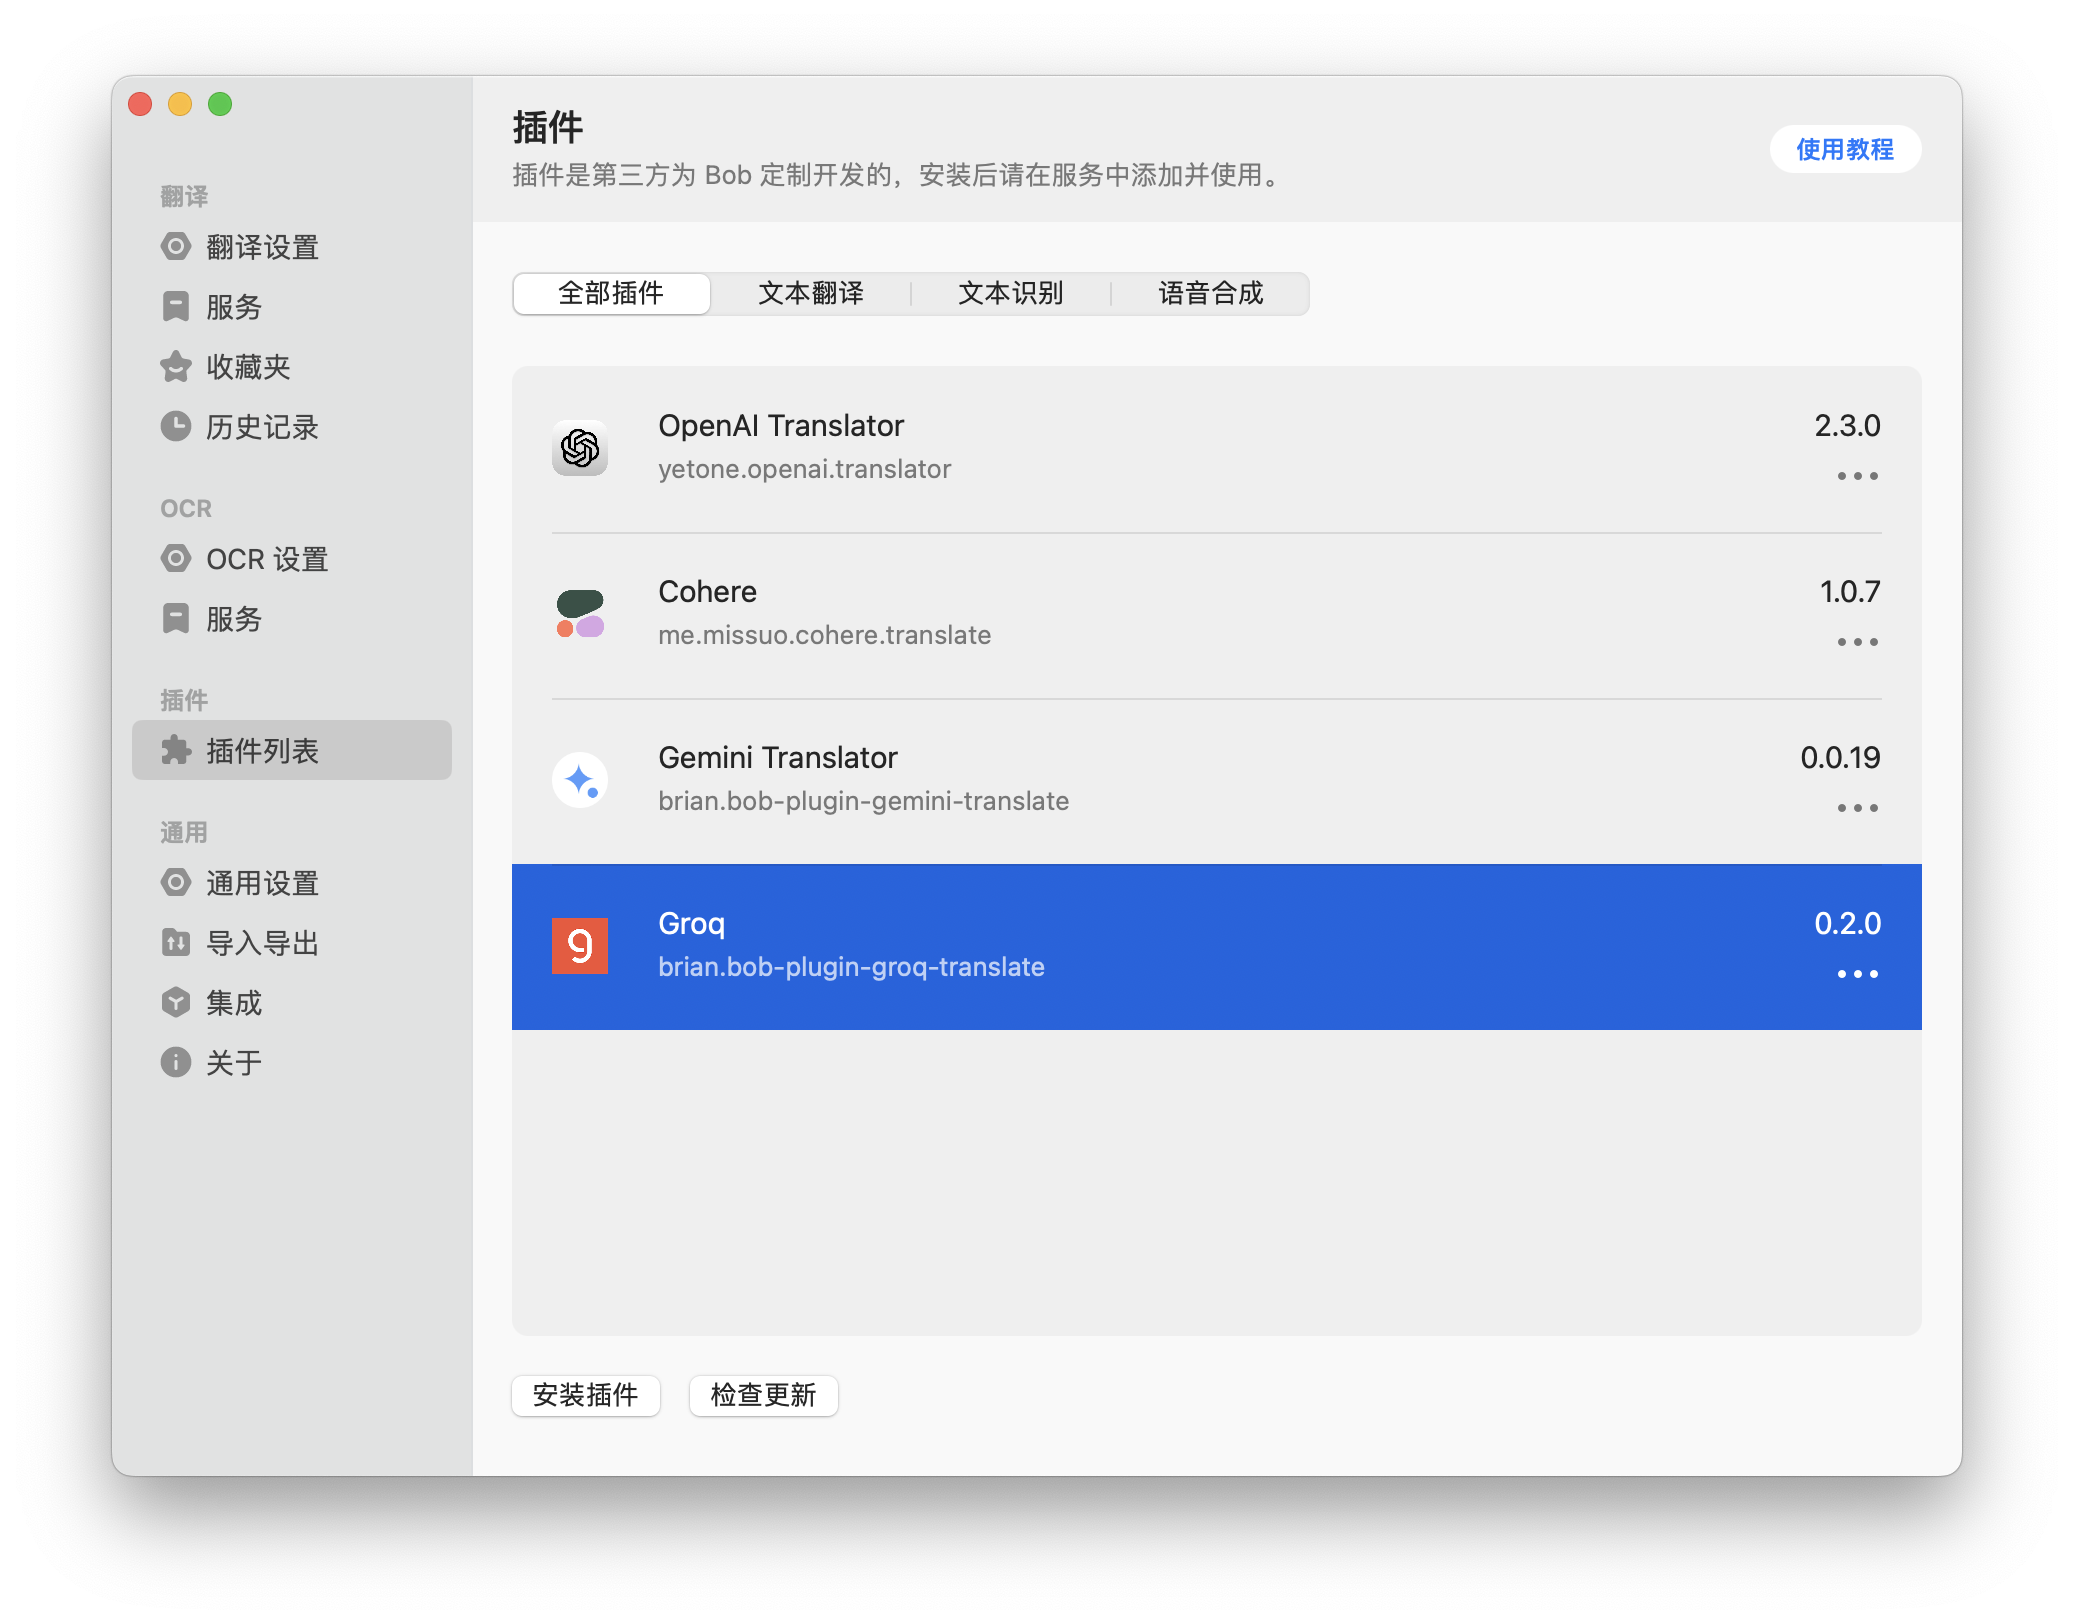This screenshot has height=1624, width=2074.
Task: Click 检查更新 to check updates
Action: click(763, 1395)
